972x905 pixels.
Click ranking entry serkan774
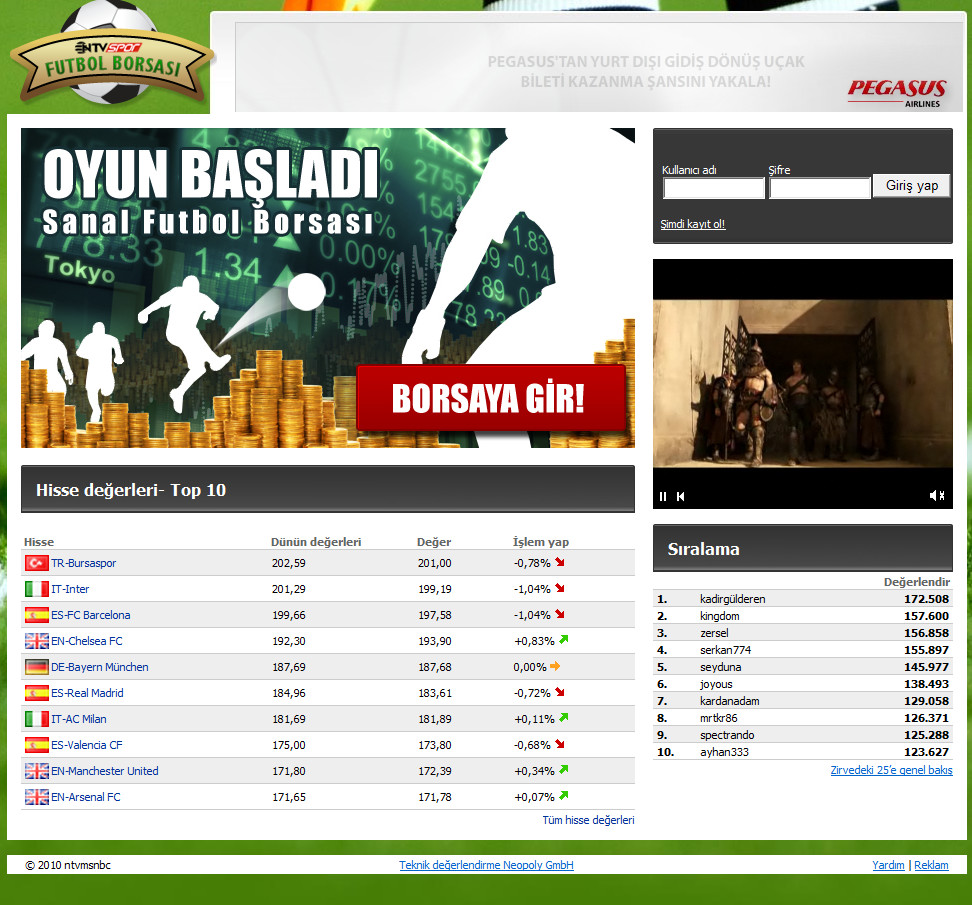coord(725,650)
